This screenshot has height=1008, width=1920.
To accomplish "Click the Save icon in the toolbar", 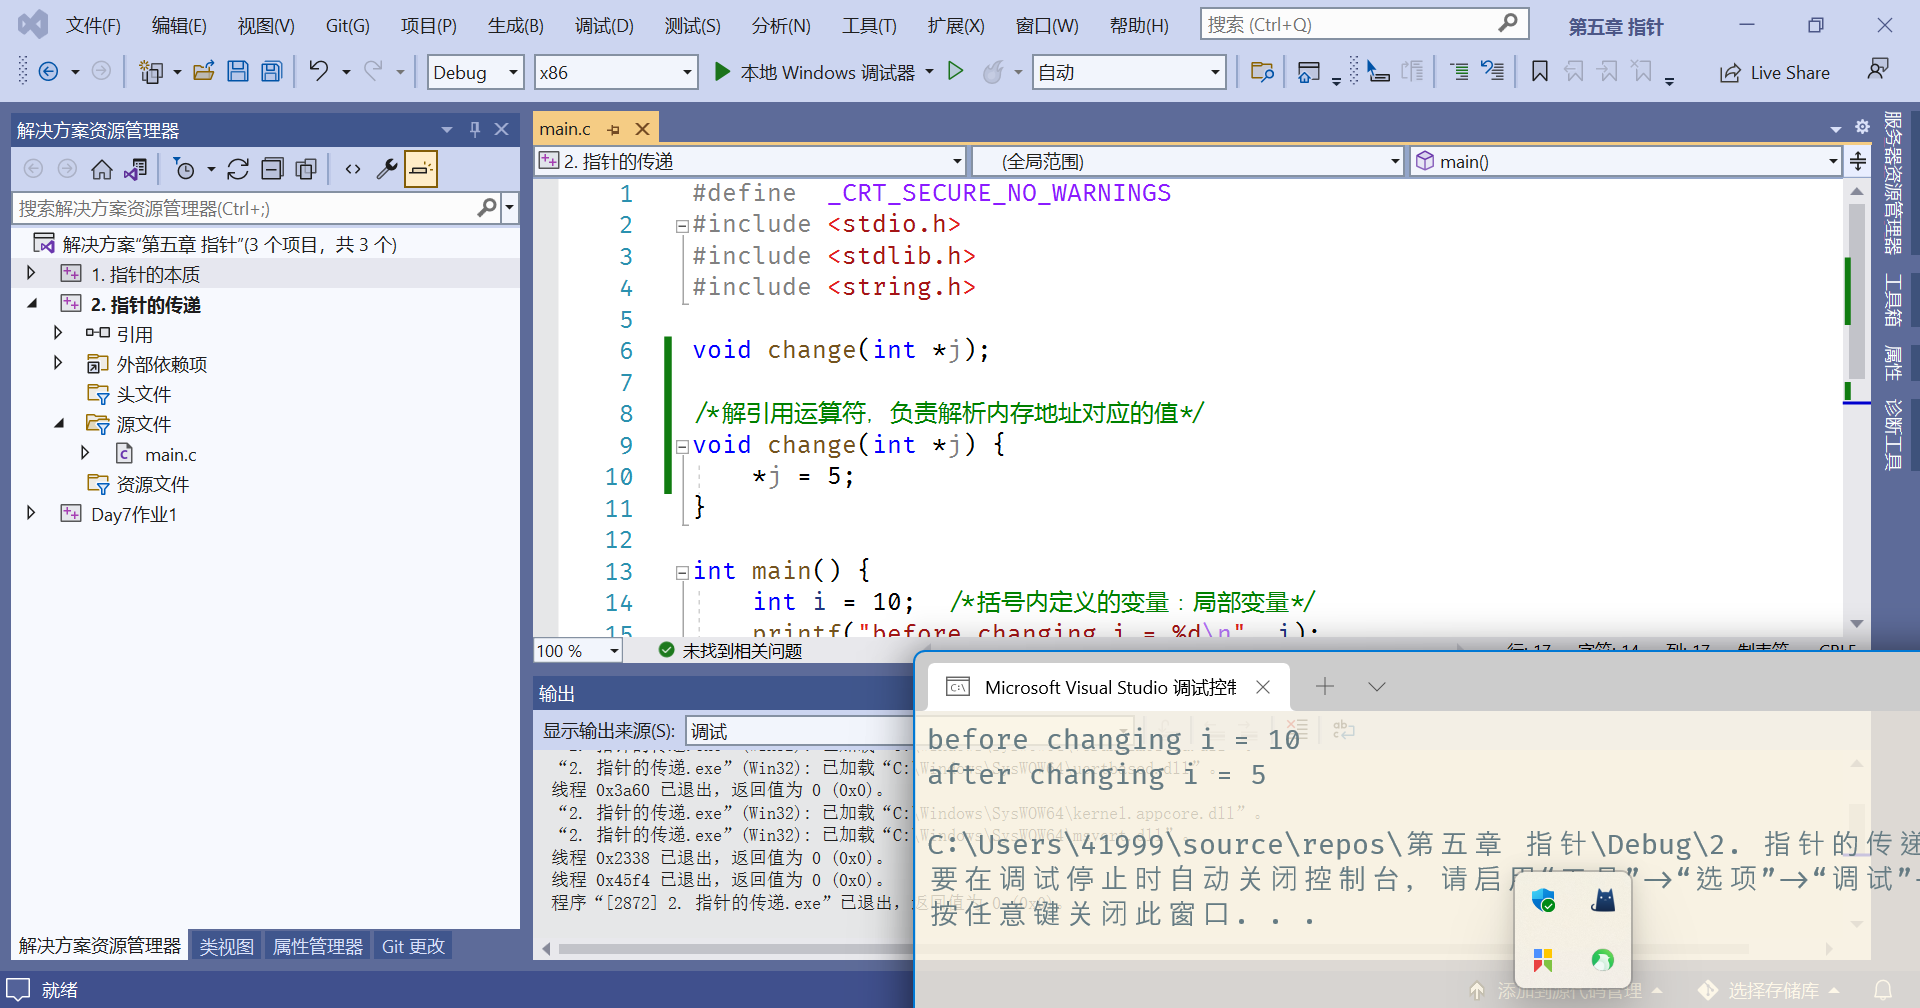I will 238,71.
